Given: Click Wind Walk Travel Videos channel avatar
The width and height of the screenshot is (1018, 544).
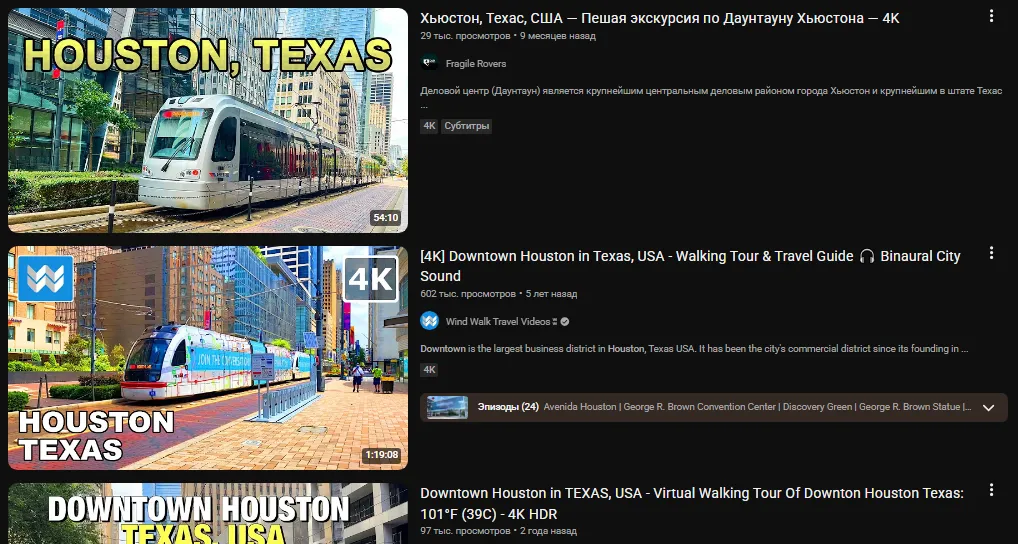Looking at the screenshot, I should [429, 321].
